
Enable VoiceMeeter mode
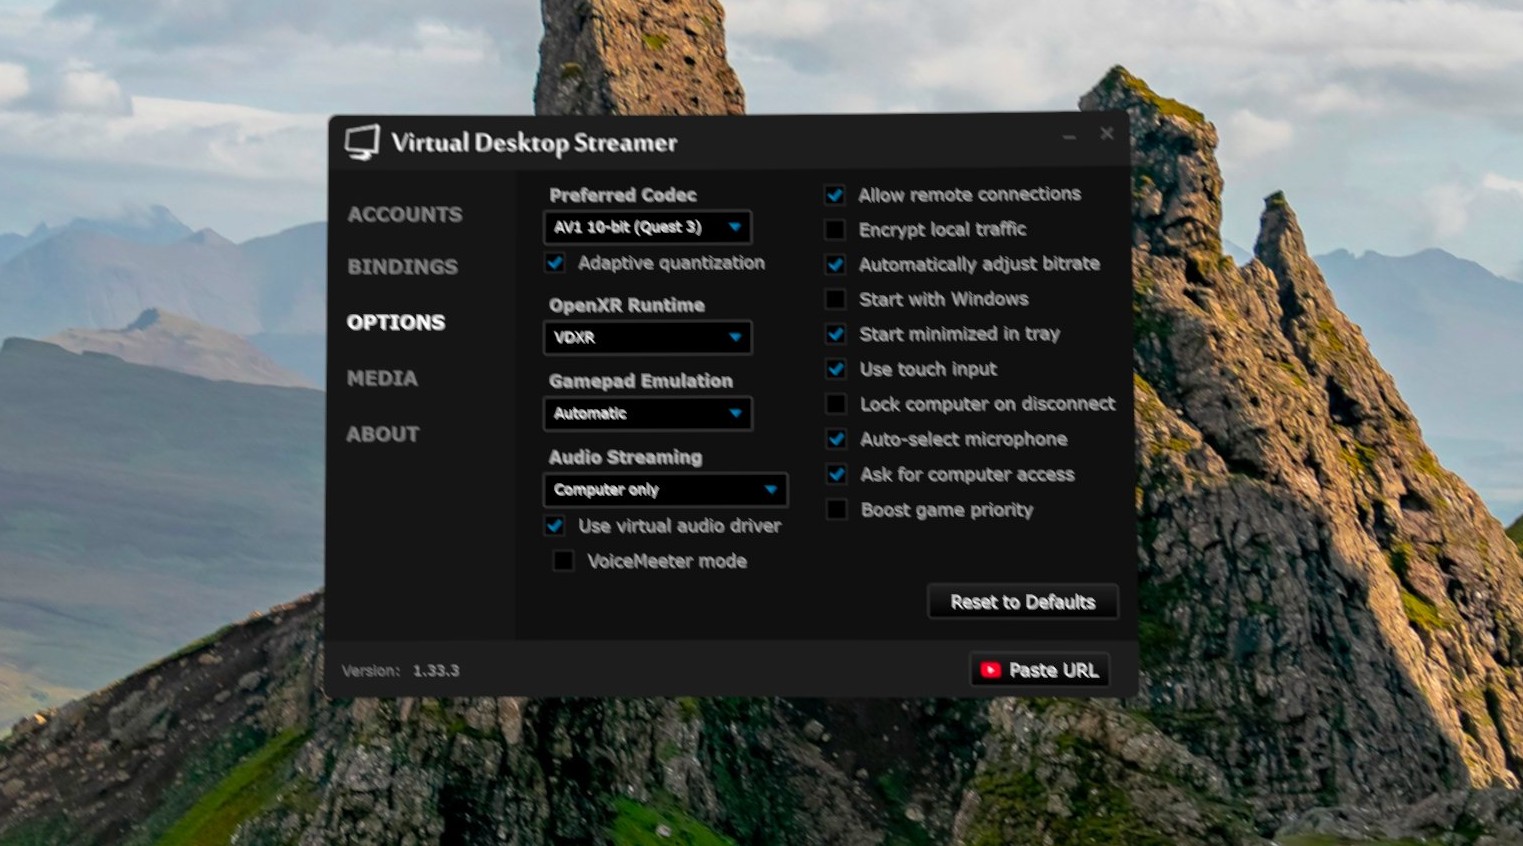564,561
